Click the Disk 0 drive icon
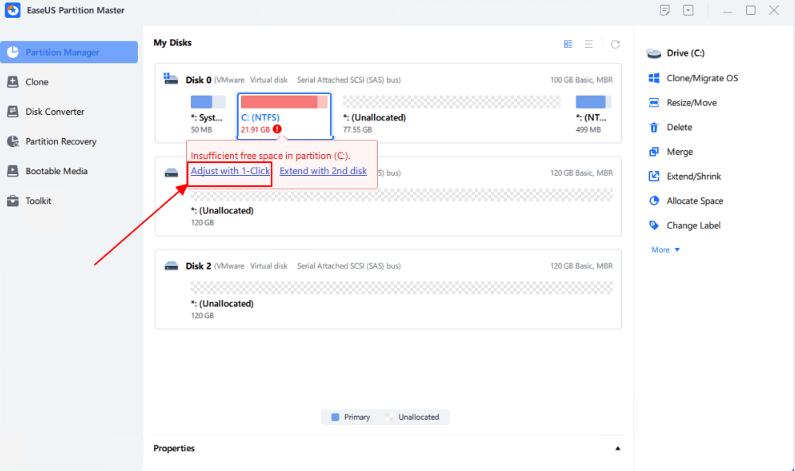 [170, 79]
